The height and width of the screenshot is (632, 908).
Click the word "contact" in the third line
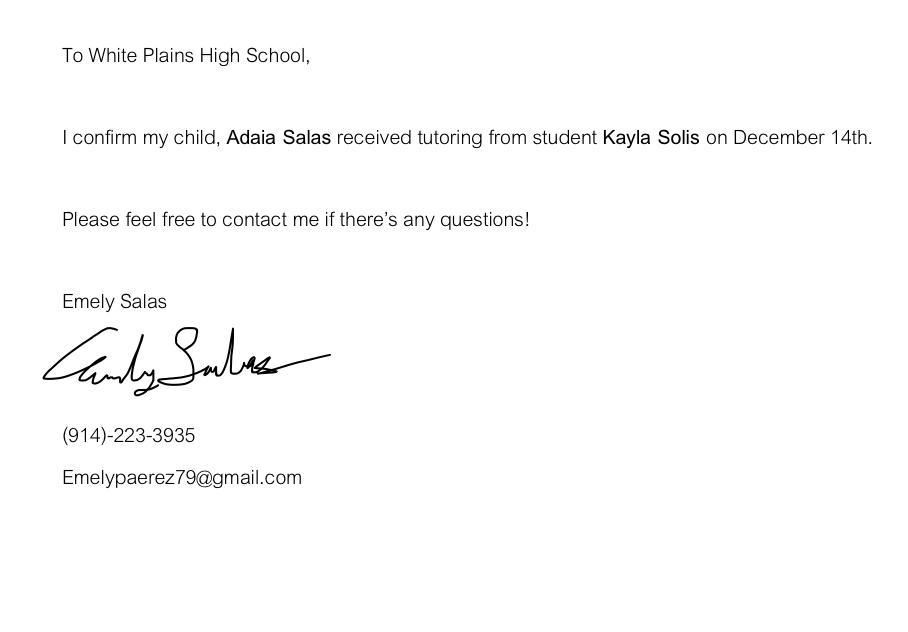(254, 220)
